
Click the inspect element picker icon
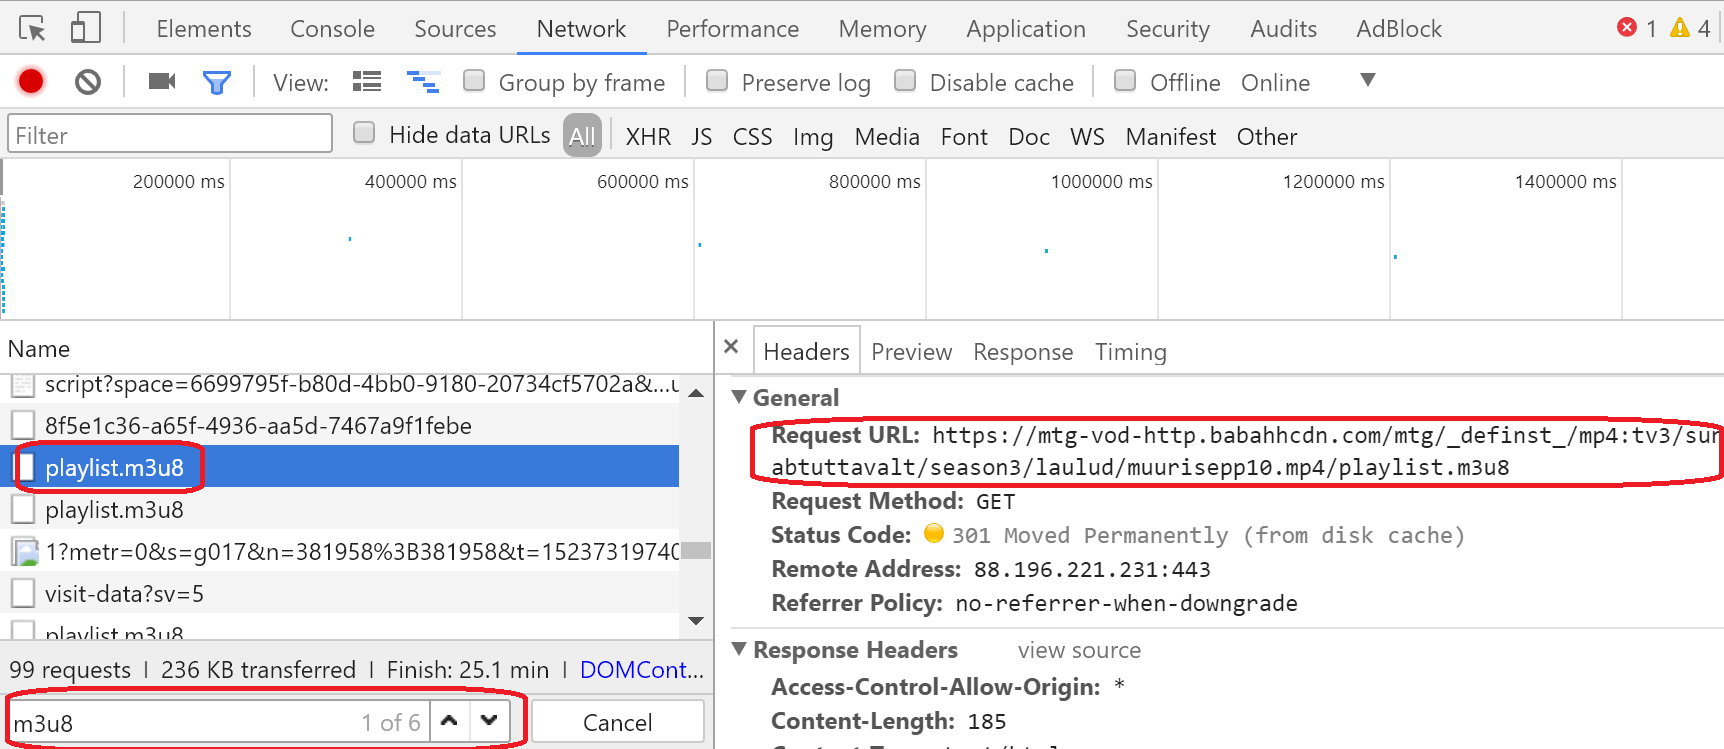coord(32,28)
